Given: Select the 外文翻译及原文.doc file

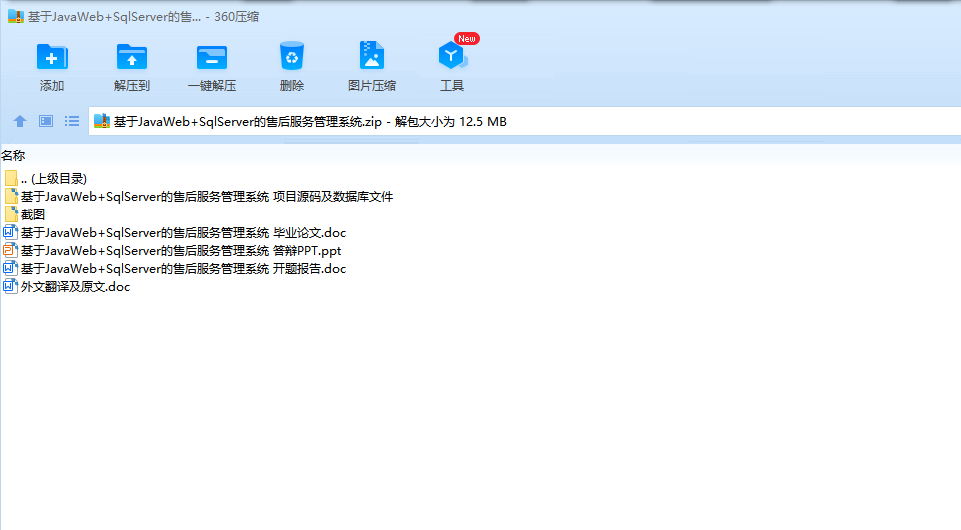Looking at the screenshot, I should [x=67, y=287].
